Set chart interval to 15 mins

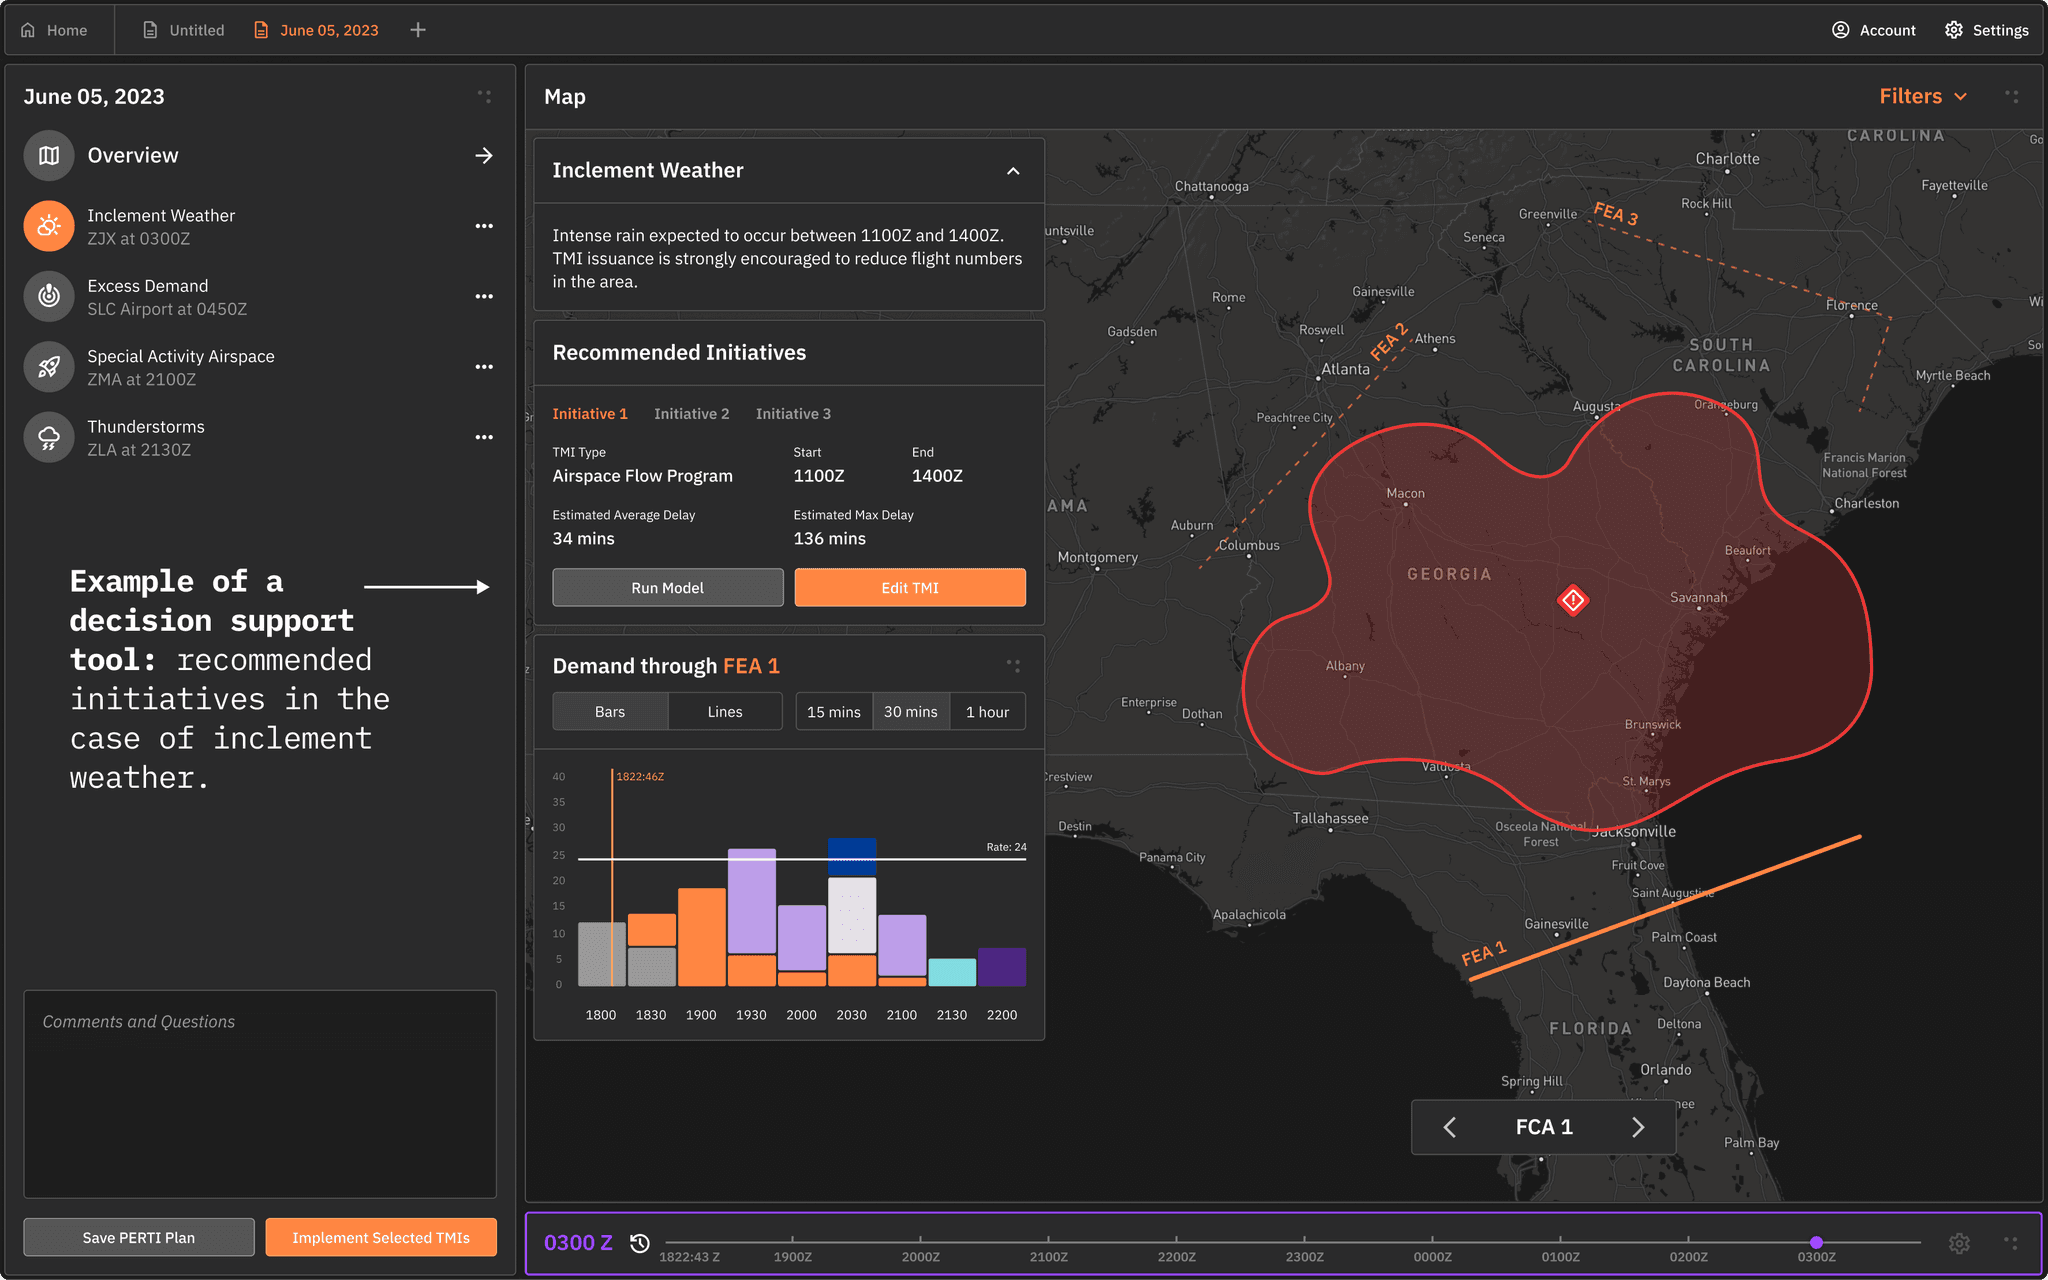click(x=833, y=712)
